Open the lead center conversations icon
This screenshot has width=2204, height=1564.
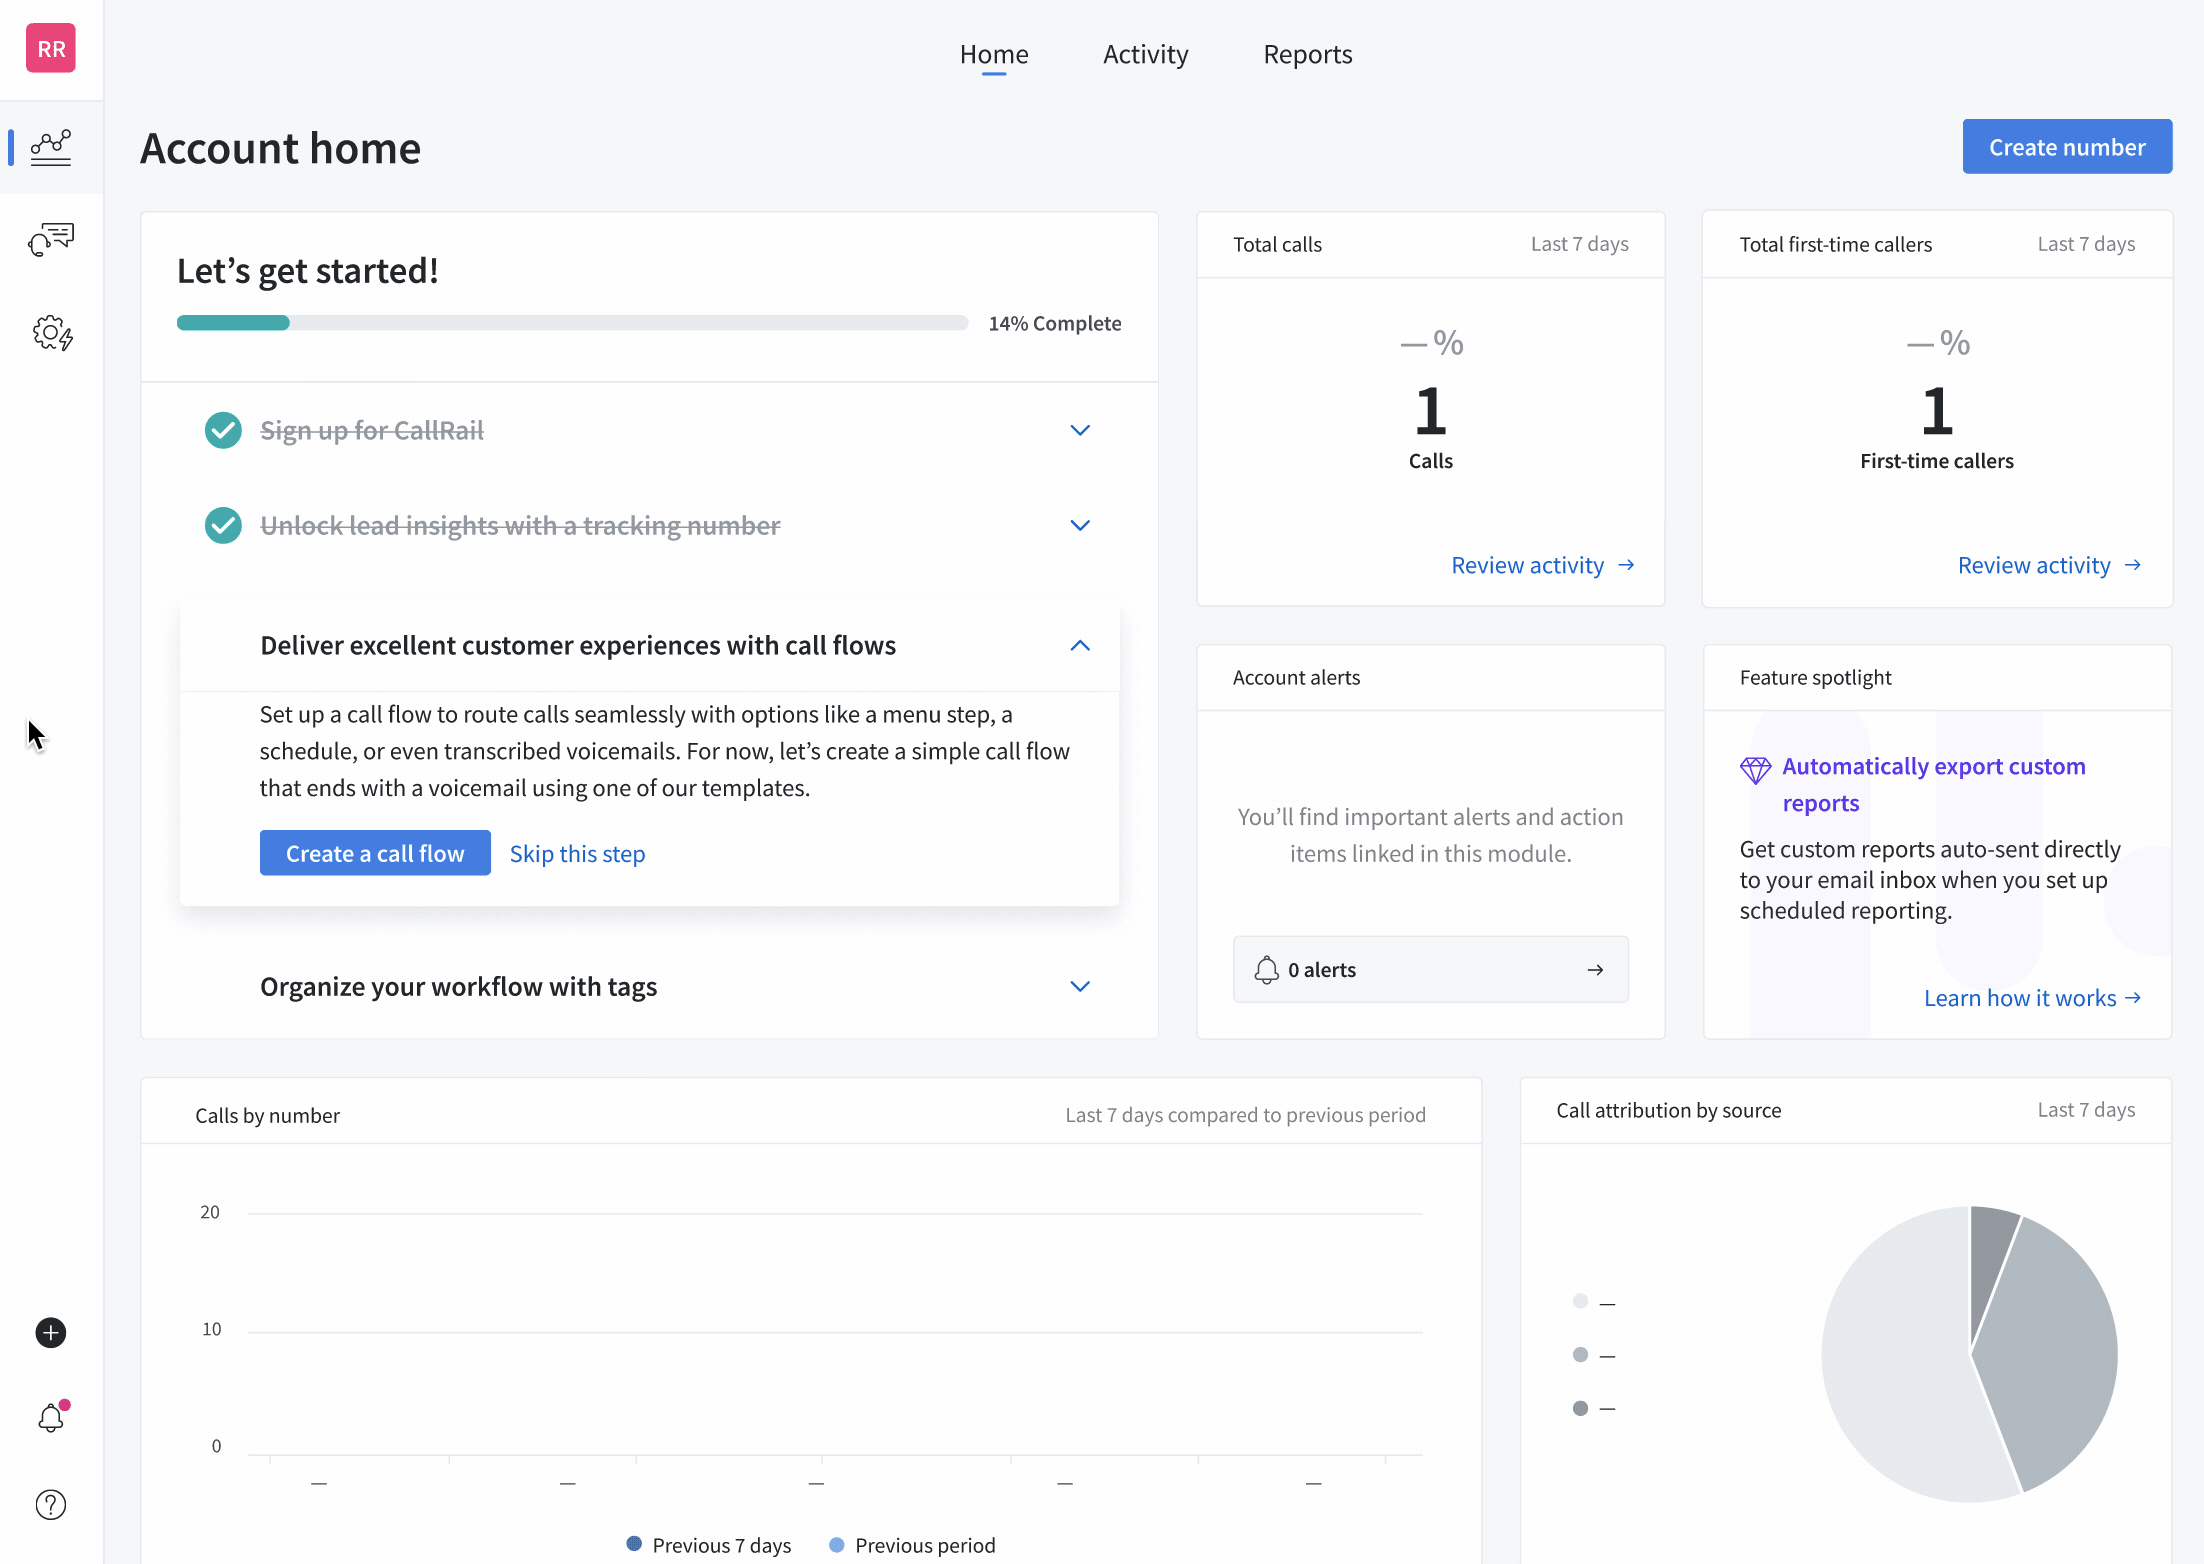click(51, 239)
